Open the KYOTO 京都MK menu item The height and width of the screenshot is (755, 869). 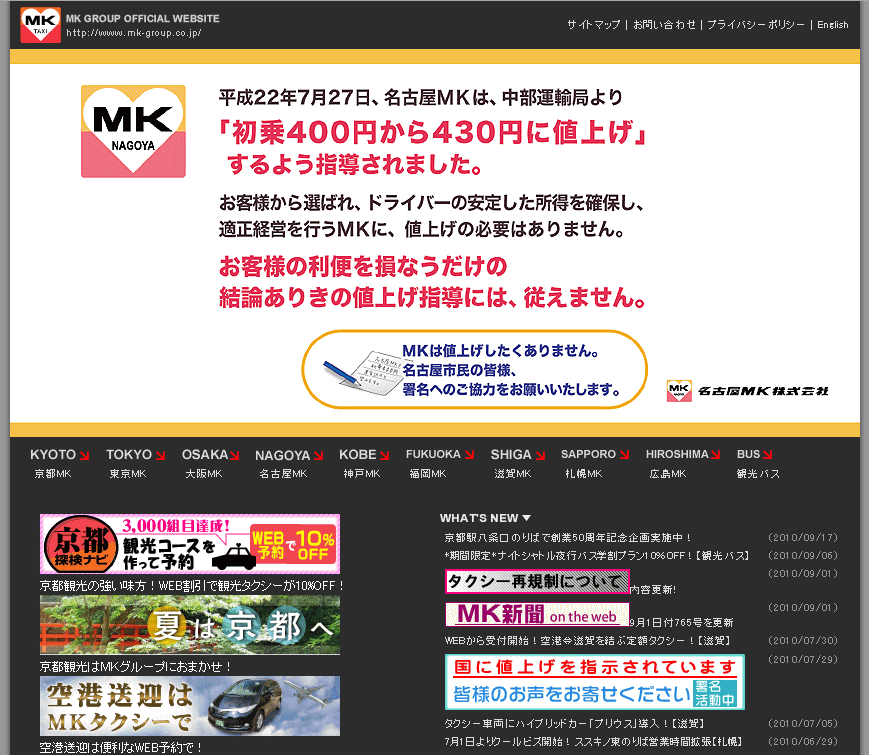pyautogui.click(x=59, y=463)
